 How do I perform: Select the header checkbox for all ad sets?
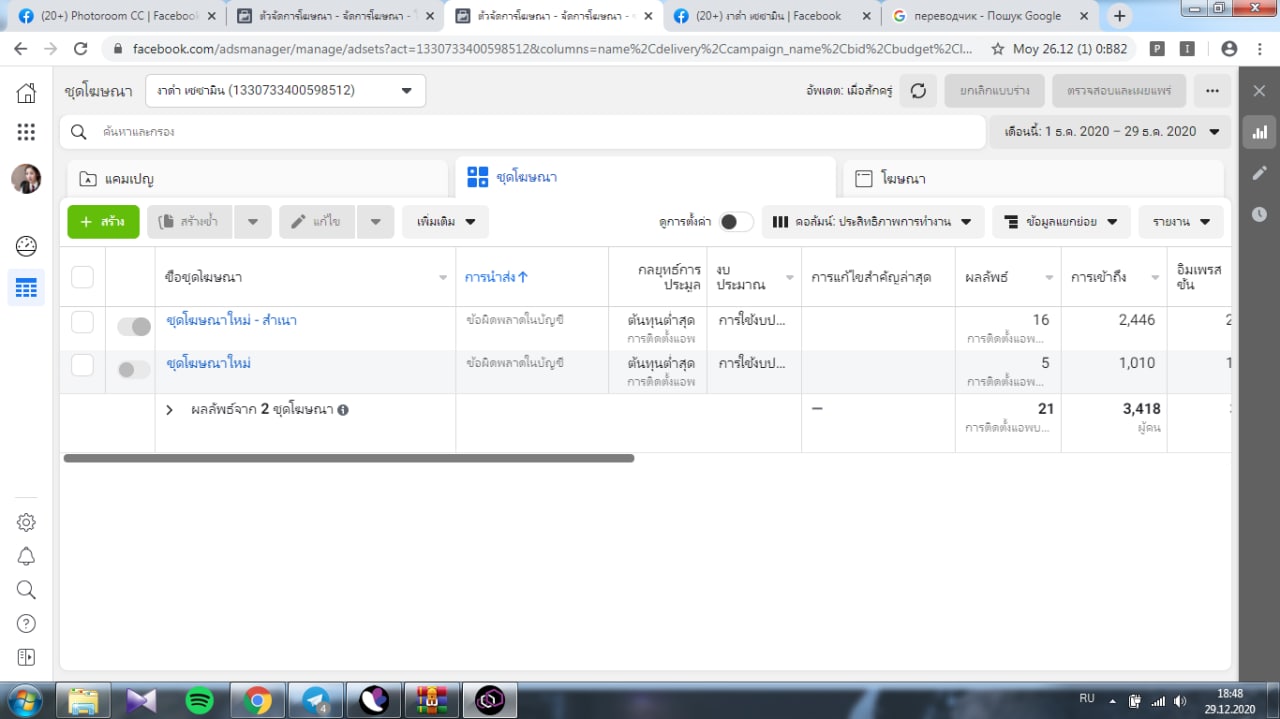[x=82, y=277]
